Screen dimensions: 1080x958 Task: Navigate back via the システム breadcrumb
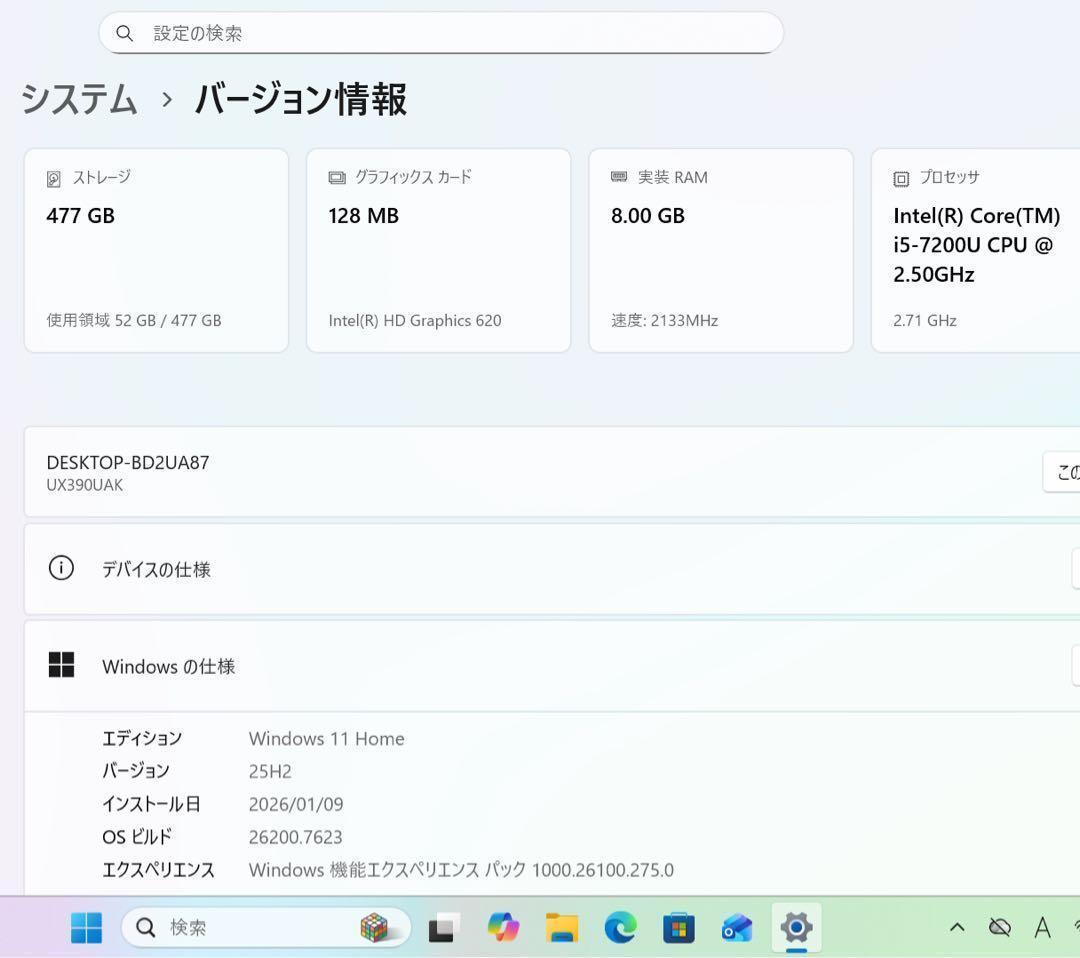pyautogui.click(x=78, y=100)
